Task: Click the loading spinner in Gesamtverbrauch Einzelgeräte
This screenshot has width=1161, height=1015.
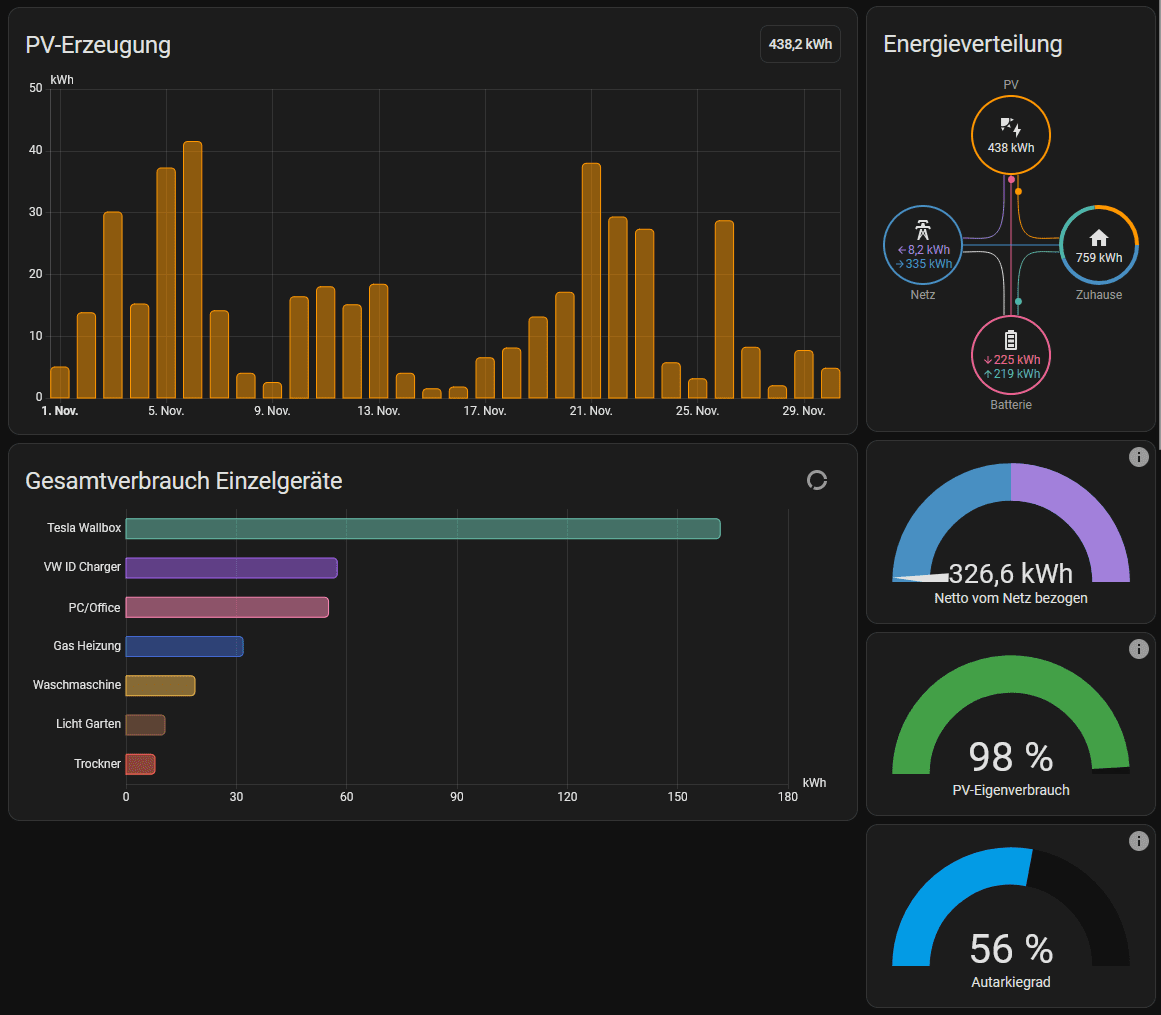Action: point(817,480)
